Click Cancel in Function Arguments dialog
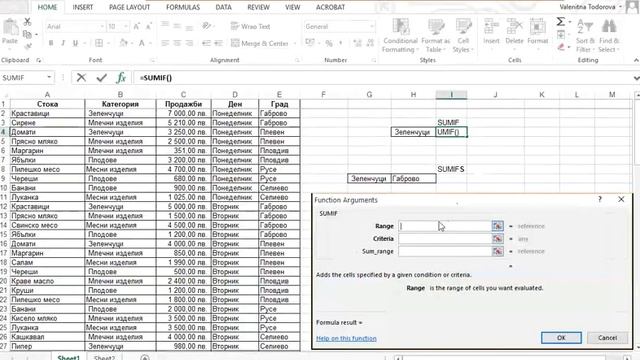The width and height of the screenshot is (640, 360). point(607,338)
